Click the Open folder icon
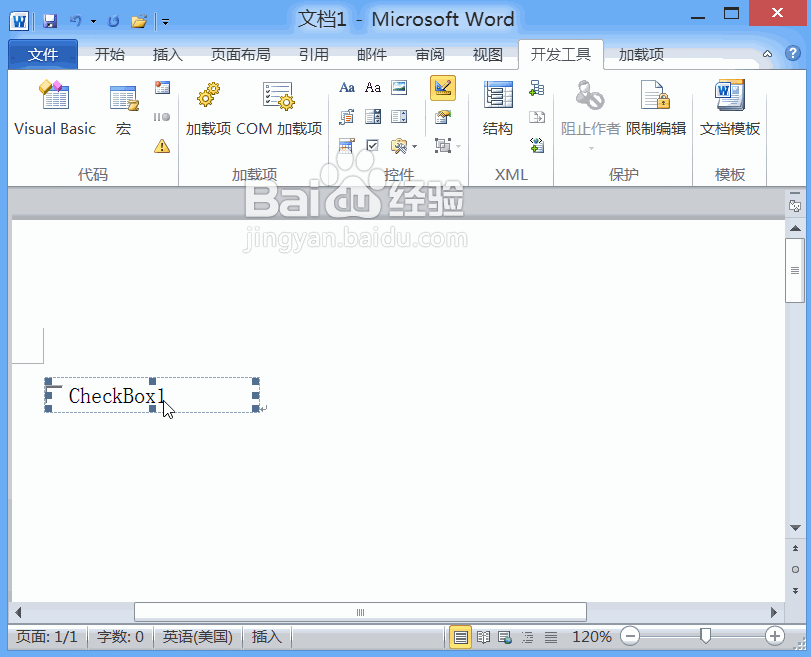The image size is (811, 657). pos(139,21)
